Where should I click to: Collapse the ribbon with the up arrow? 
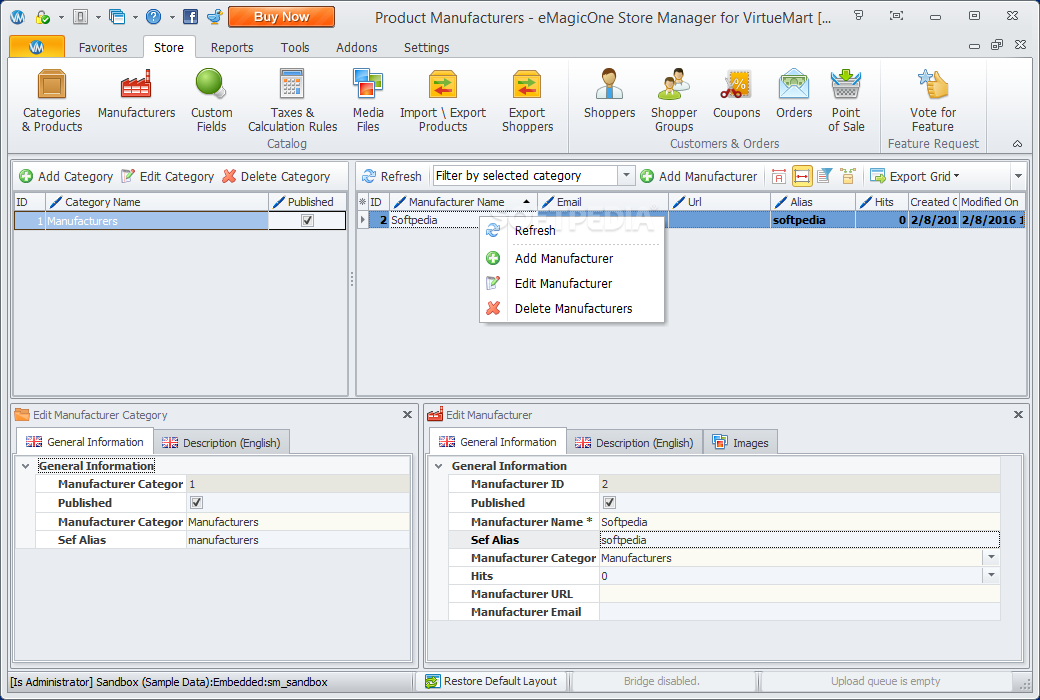point(1017,143)
